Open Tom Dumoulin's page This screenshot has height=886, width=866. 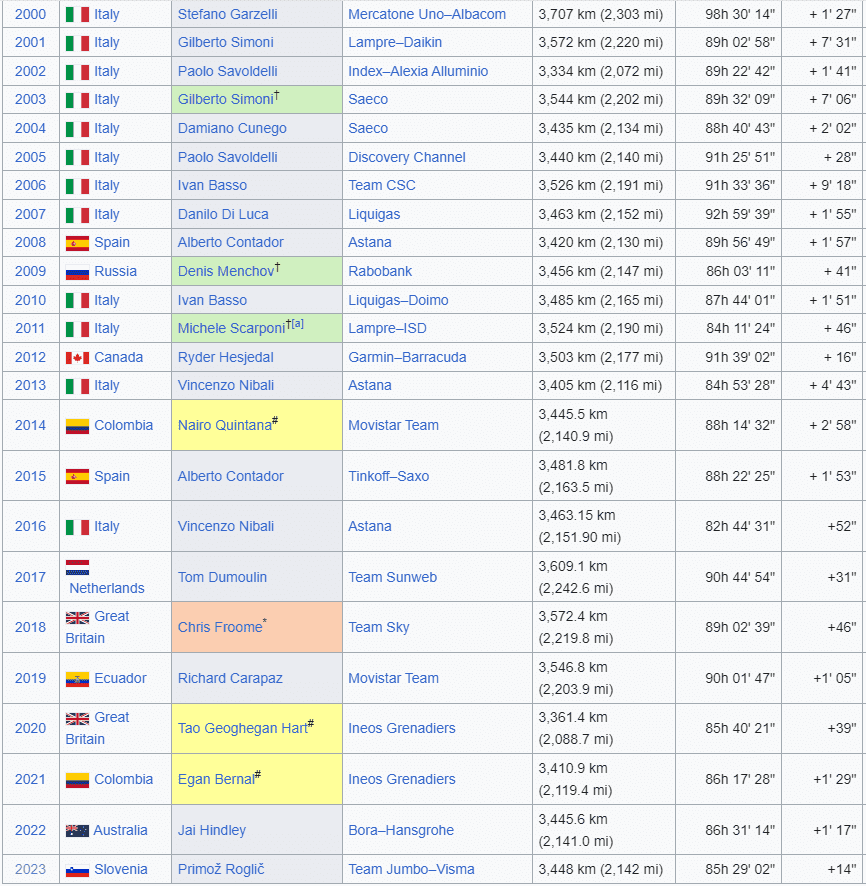(x=223, y=577)
